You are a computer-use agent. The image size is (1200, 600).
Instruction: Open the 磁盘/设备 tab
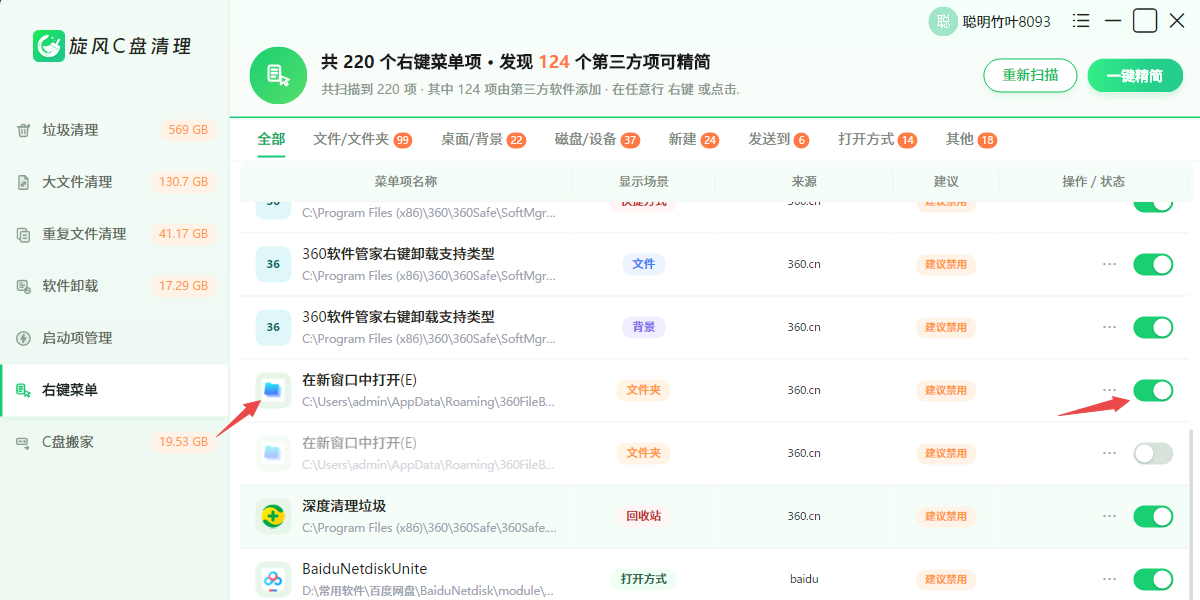pos(597,139)
